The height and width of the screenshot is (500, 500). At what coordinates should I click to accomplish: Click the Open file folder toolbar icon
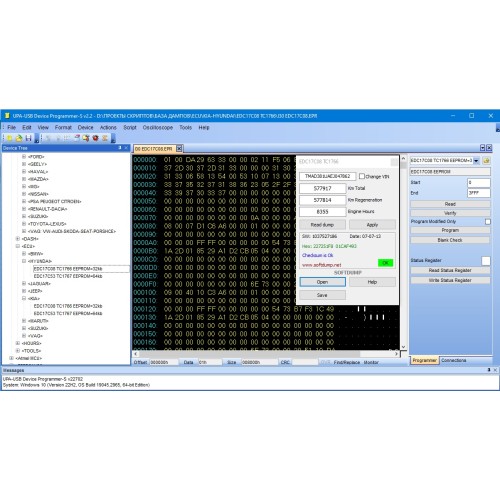[x=19, y=138]
